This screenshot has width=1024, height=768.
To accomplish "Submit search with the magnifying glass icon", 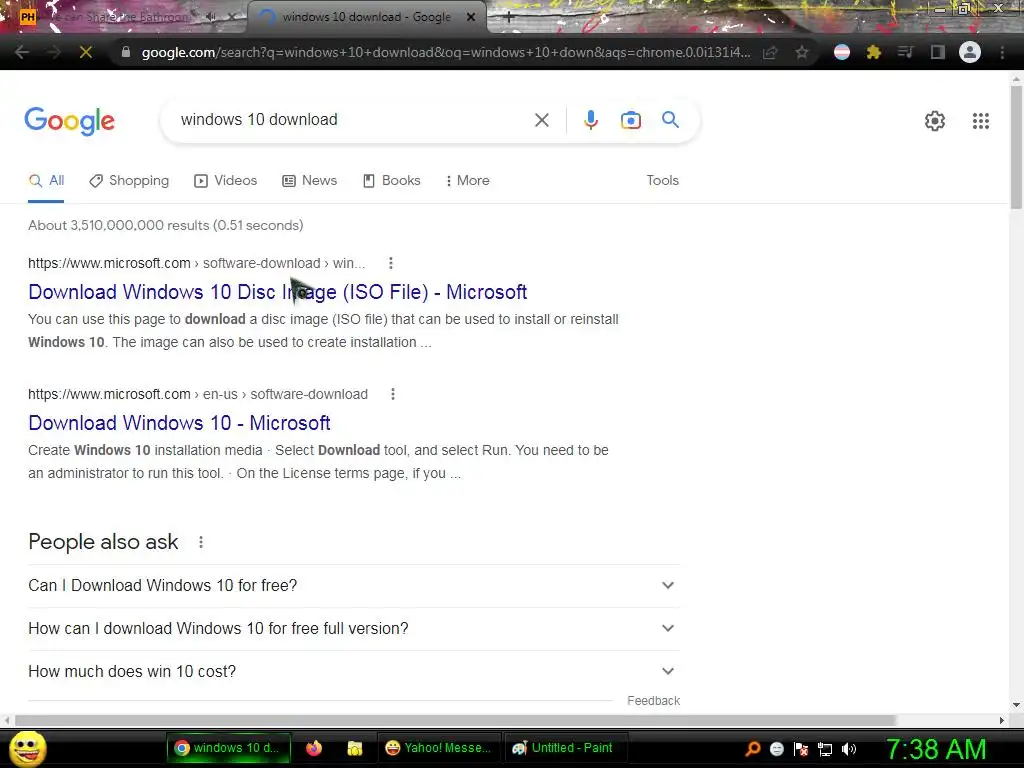I will [x=670, y=120].
